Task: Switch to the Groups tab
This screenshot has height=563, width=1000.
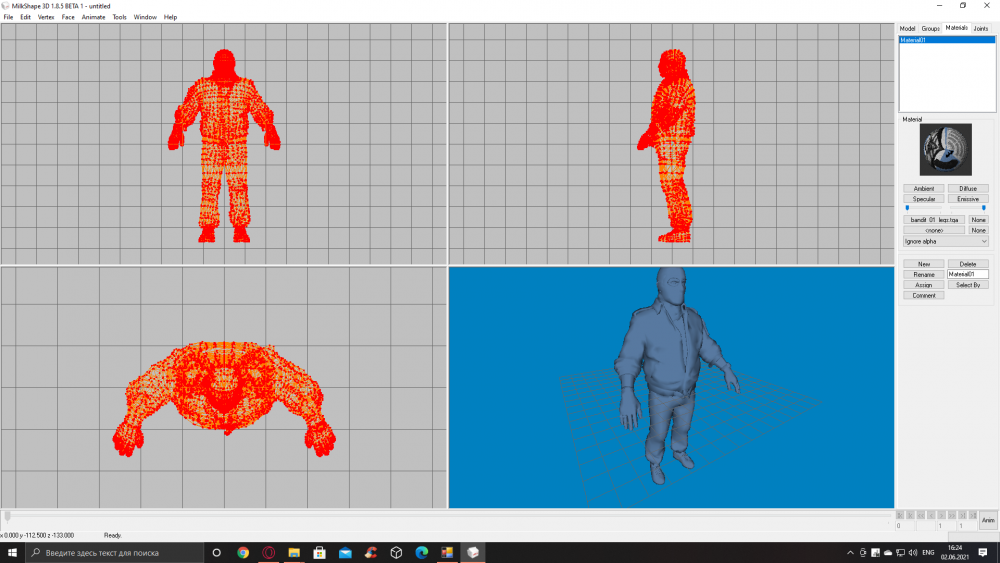Action: (930, 29)
